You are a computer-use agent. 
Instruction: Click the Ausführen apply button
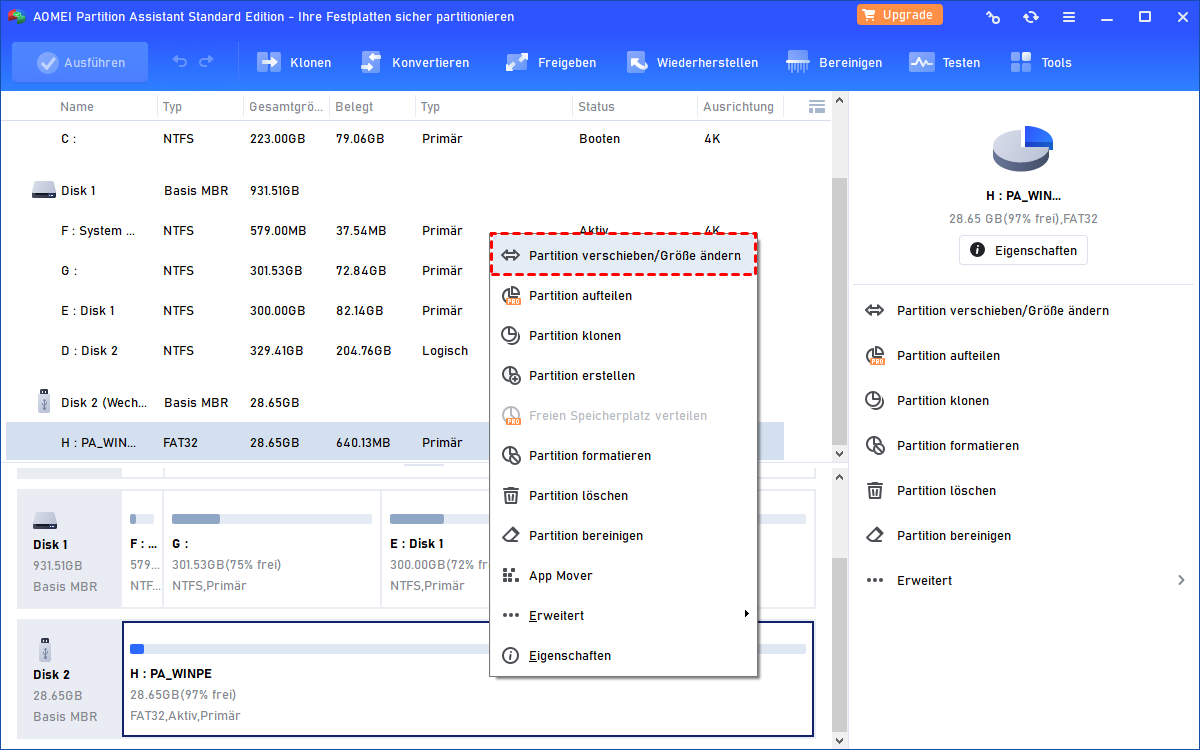pos(80,62)
